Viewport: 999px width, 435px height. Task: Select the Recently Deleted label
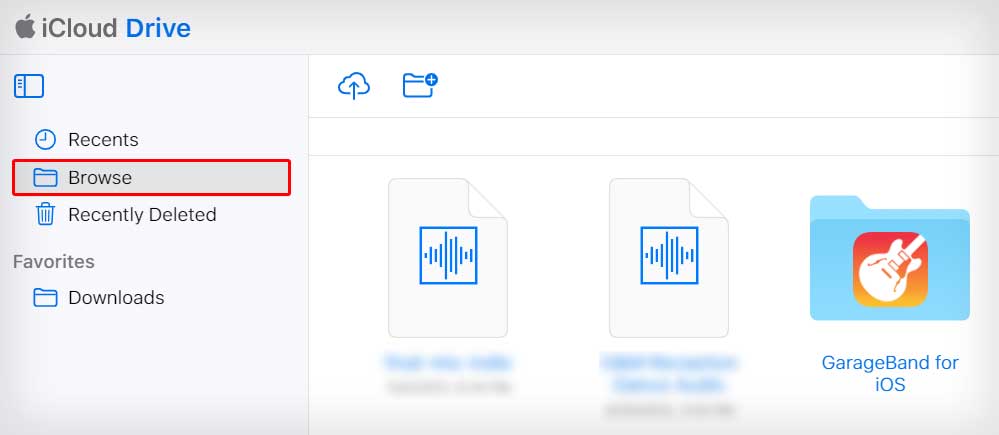point(142,215)
